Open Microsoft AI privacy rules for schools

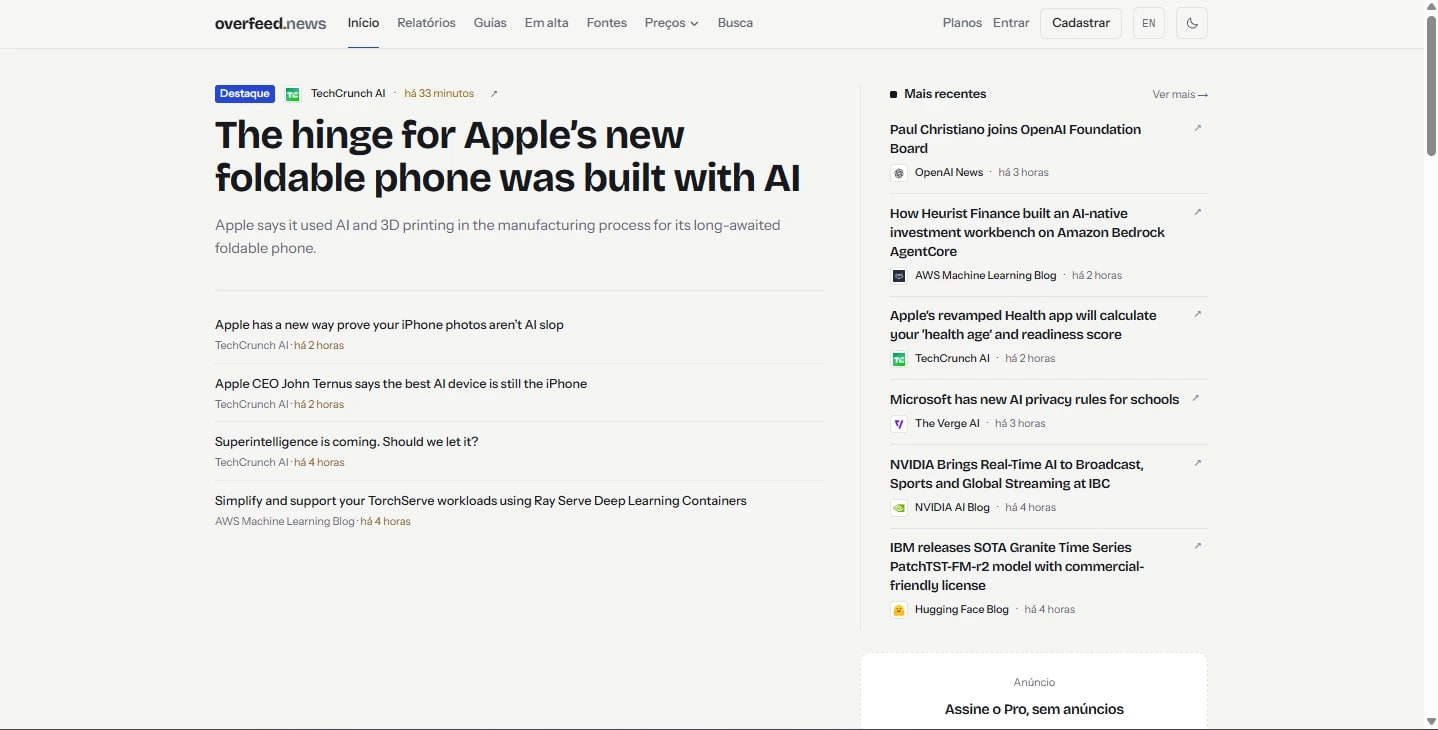[x=1034, y=399]
